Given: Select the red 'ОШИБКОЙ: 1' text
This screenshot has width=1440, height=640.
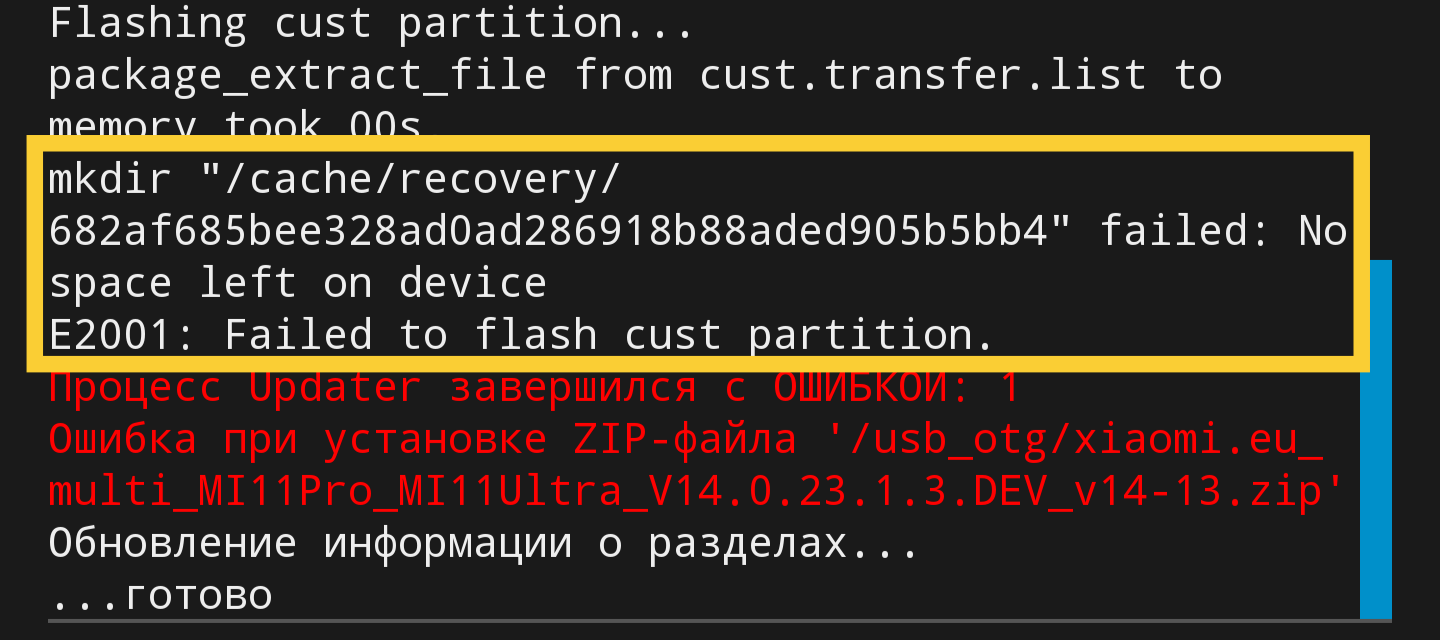Looking at the screenshot, I should (896, 387).
